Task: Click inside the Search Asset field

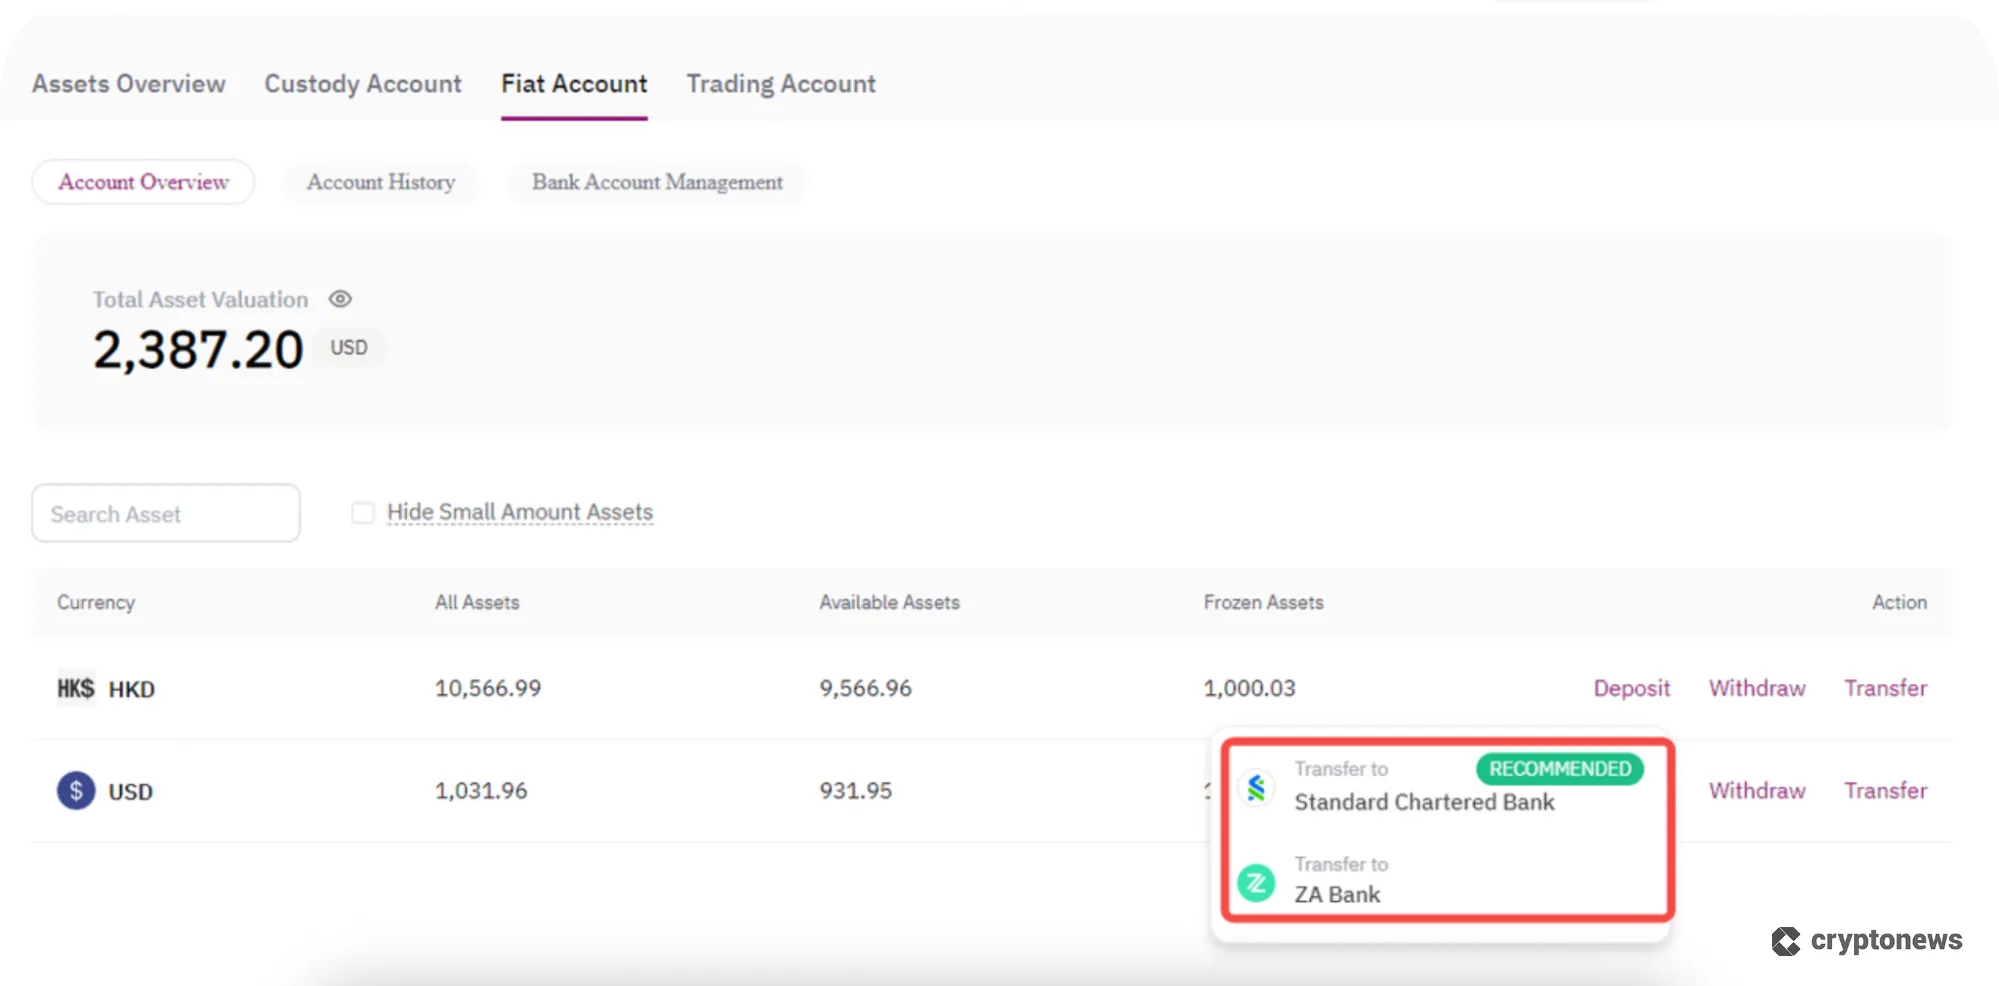Action: tap(165, 513)
